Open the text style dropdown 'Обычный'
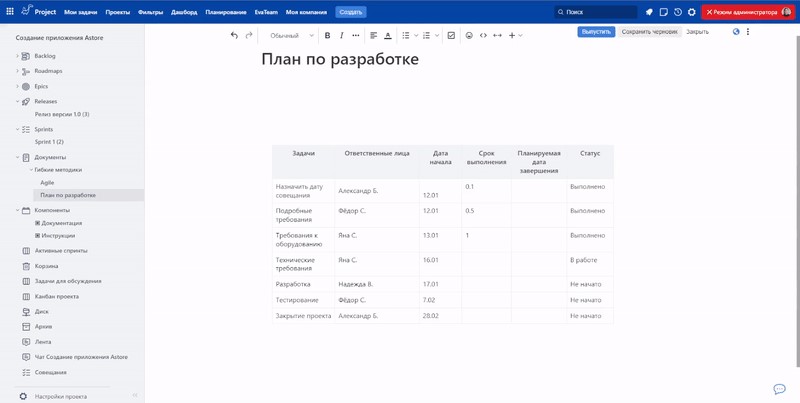 click(289, 35)
